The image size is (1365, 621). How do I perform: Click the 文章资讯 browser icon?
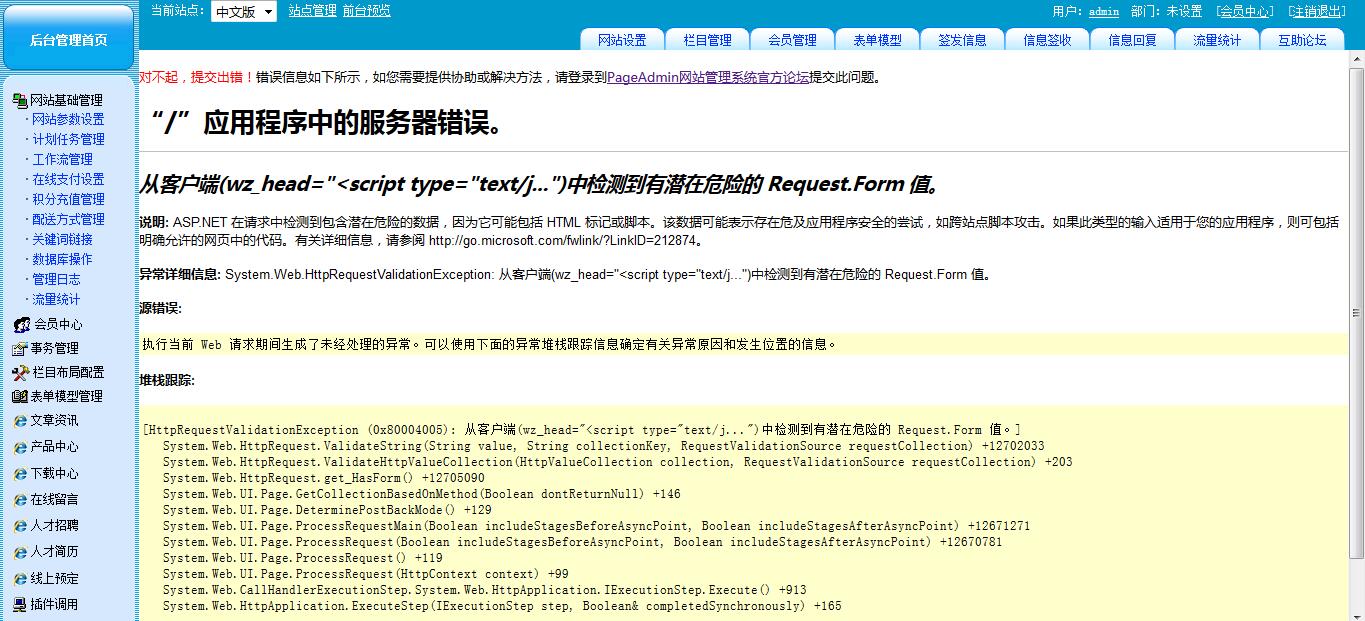[20, 421]
